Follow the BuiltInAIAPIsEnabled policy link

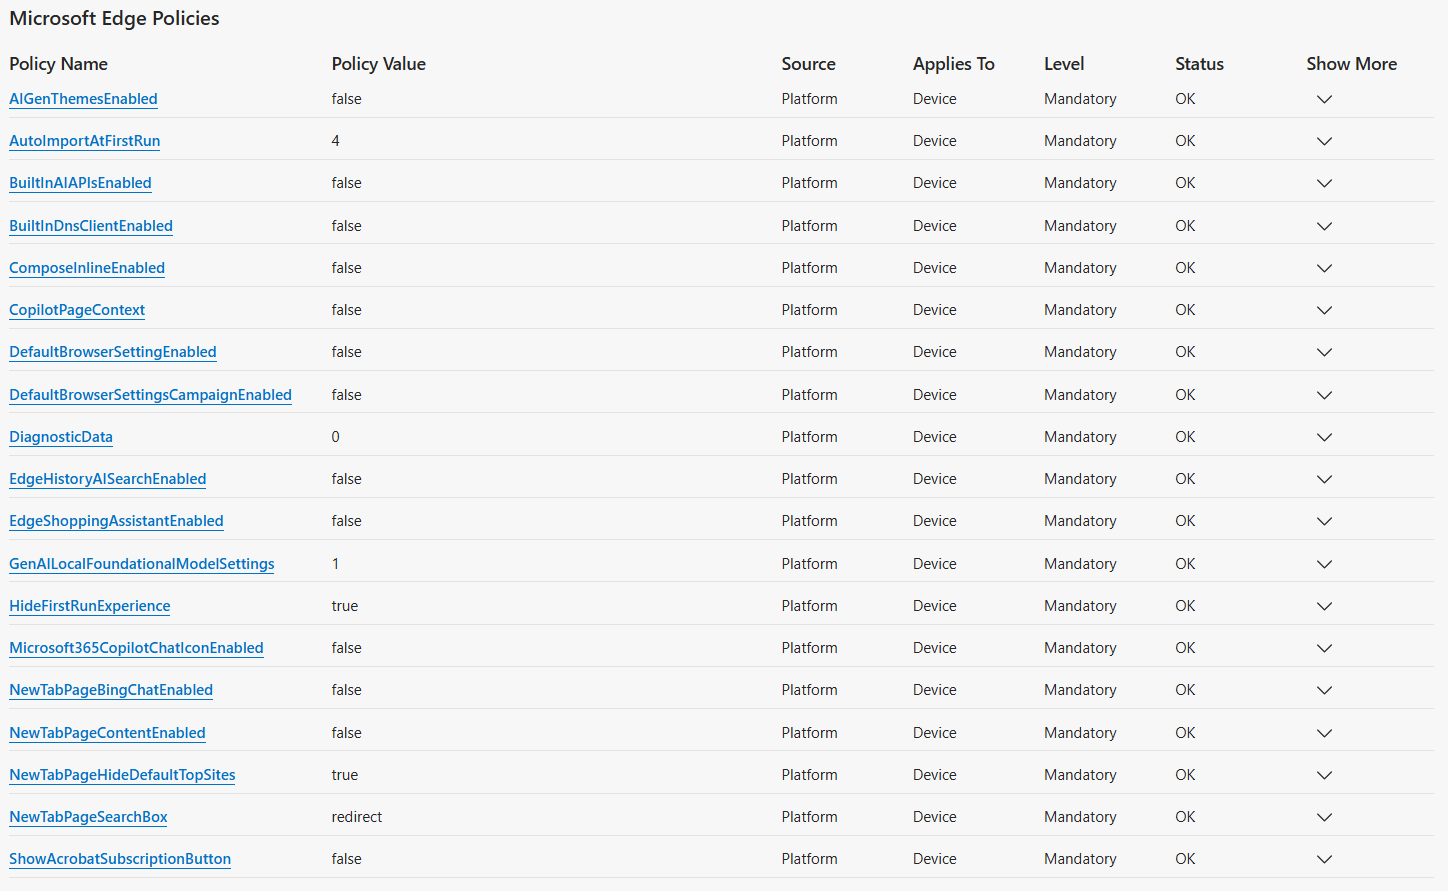pyautogui.click(x=80, y=183)
